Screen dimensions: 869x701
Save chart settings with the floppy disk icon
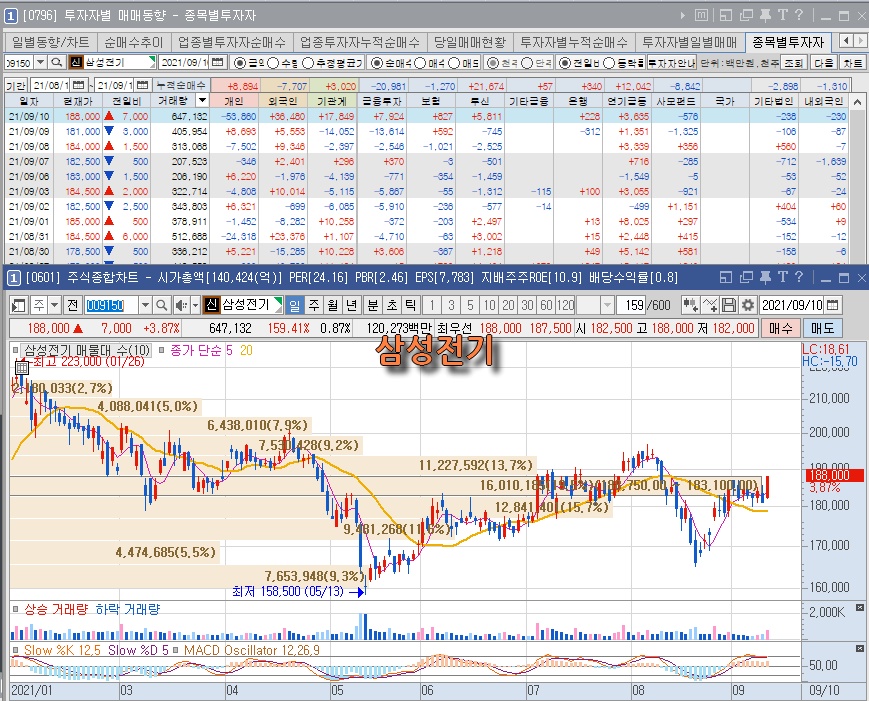tap(729, 305)
